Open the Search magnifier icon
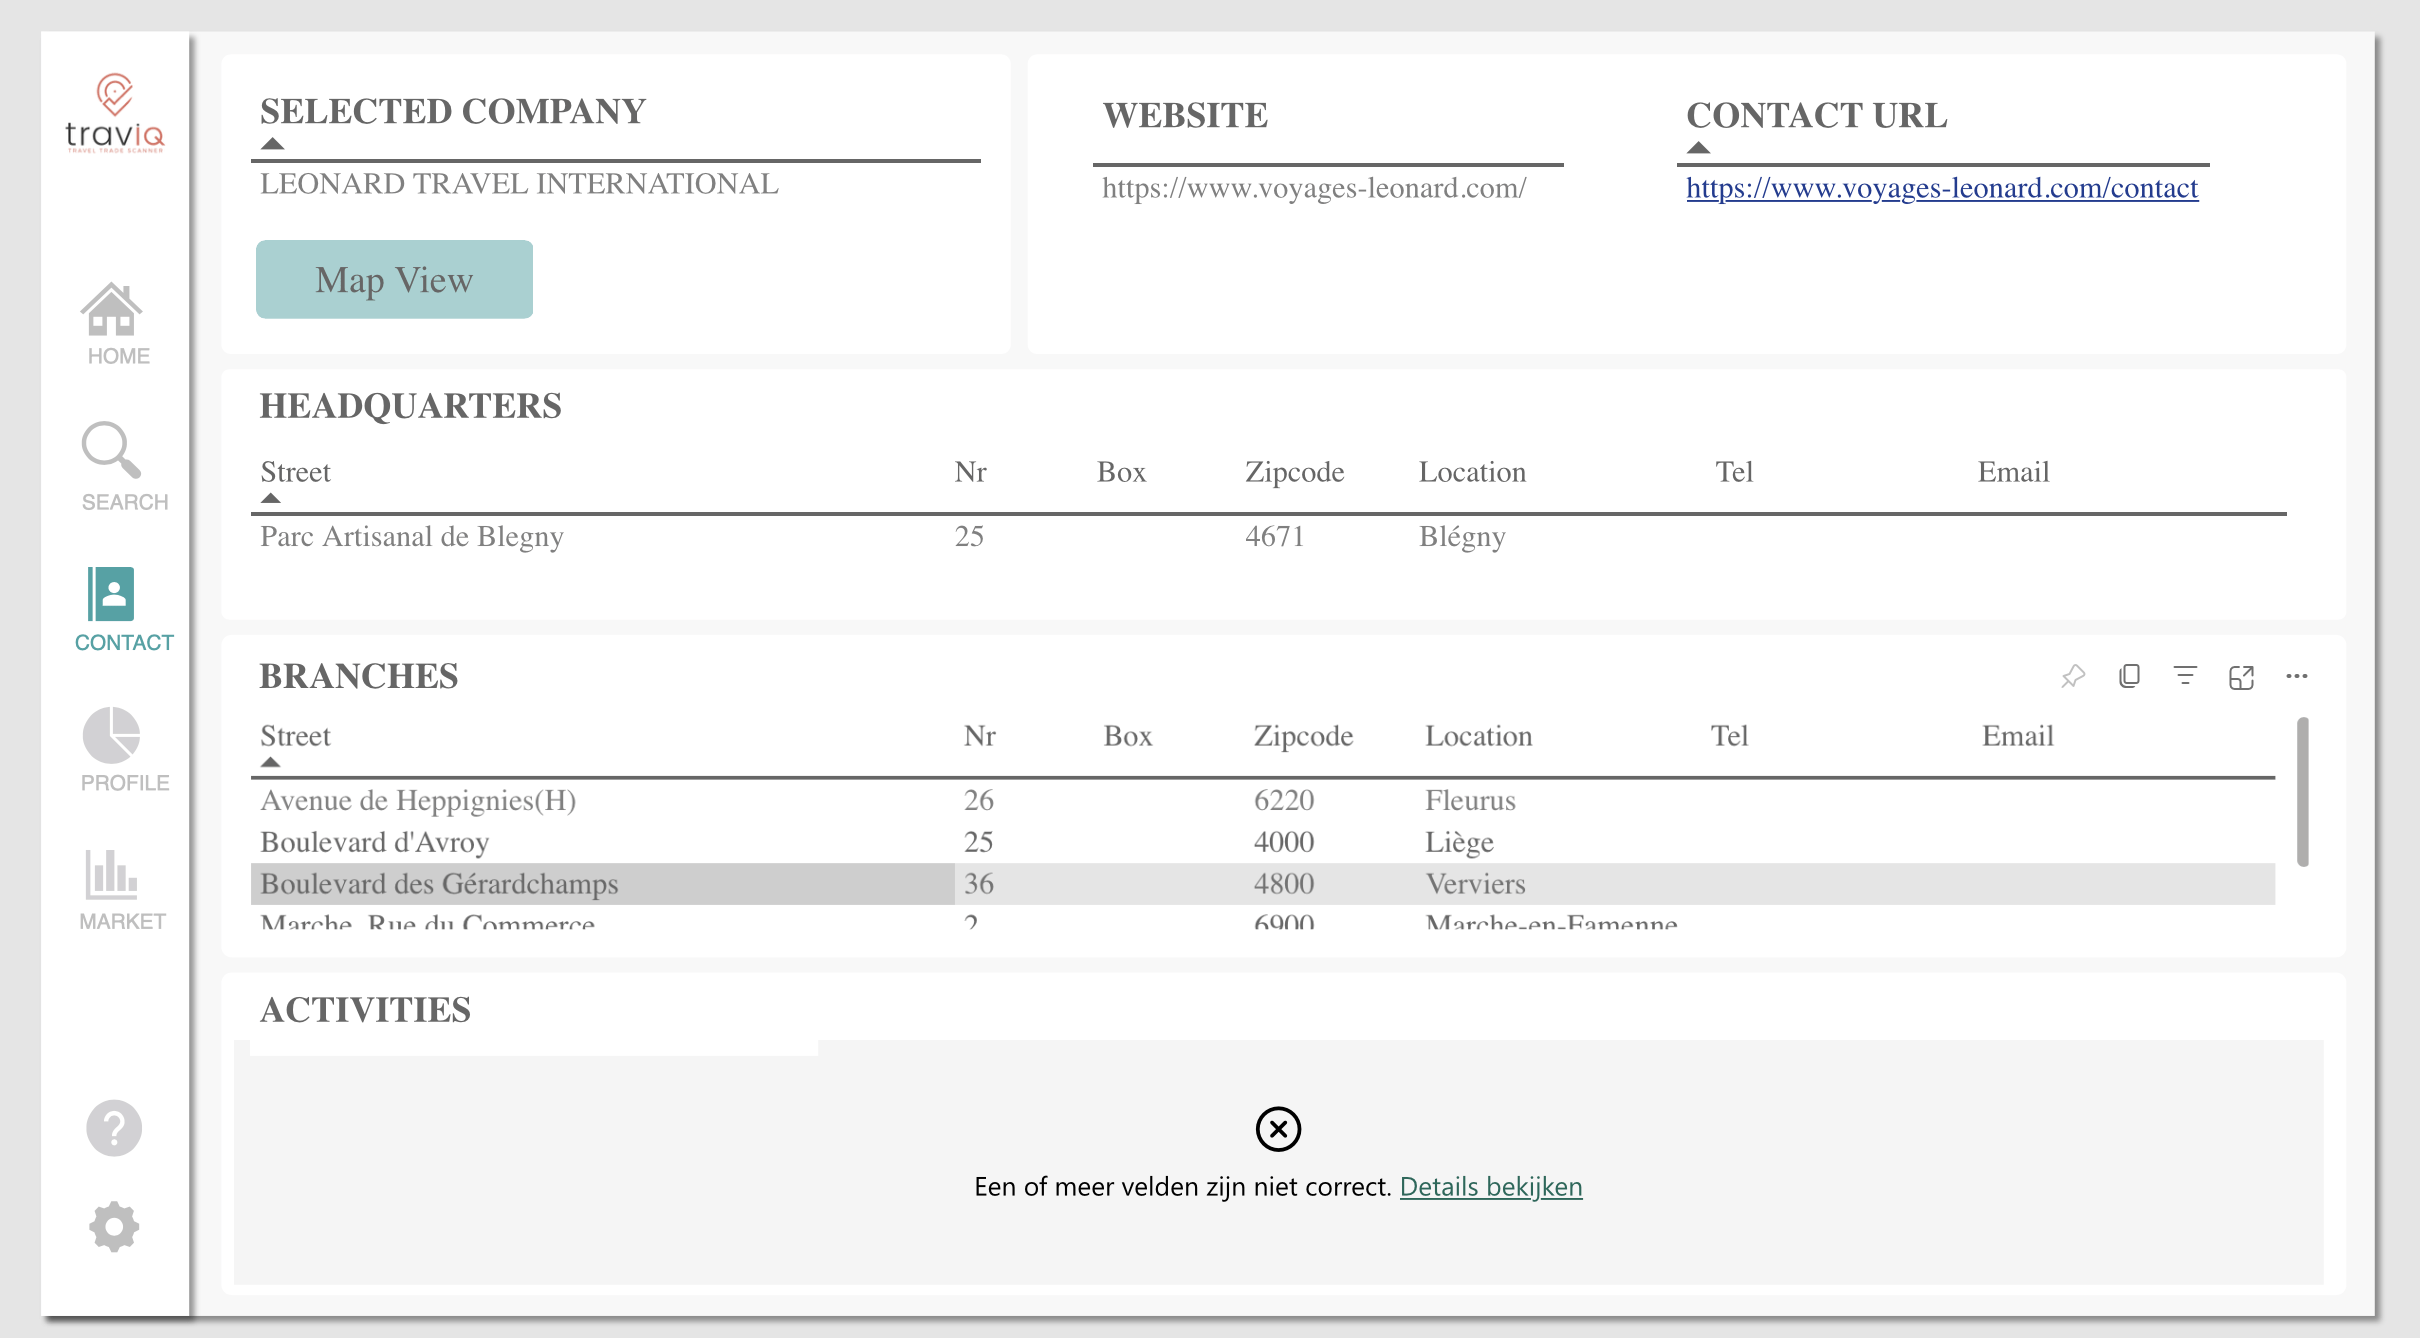The width and height of the screenshot is (2420, 1338). coord(111,450)
